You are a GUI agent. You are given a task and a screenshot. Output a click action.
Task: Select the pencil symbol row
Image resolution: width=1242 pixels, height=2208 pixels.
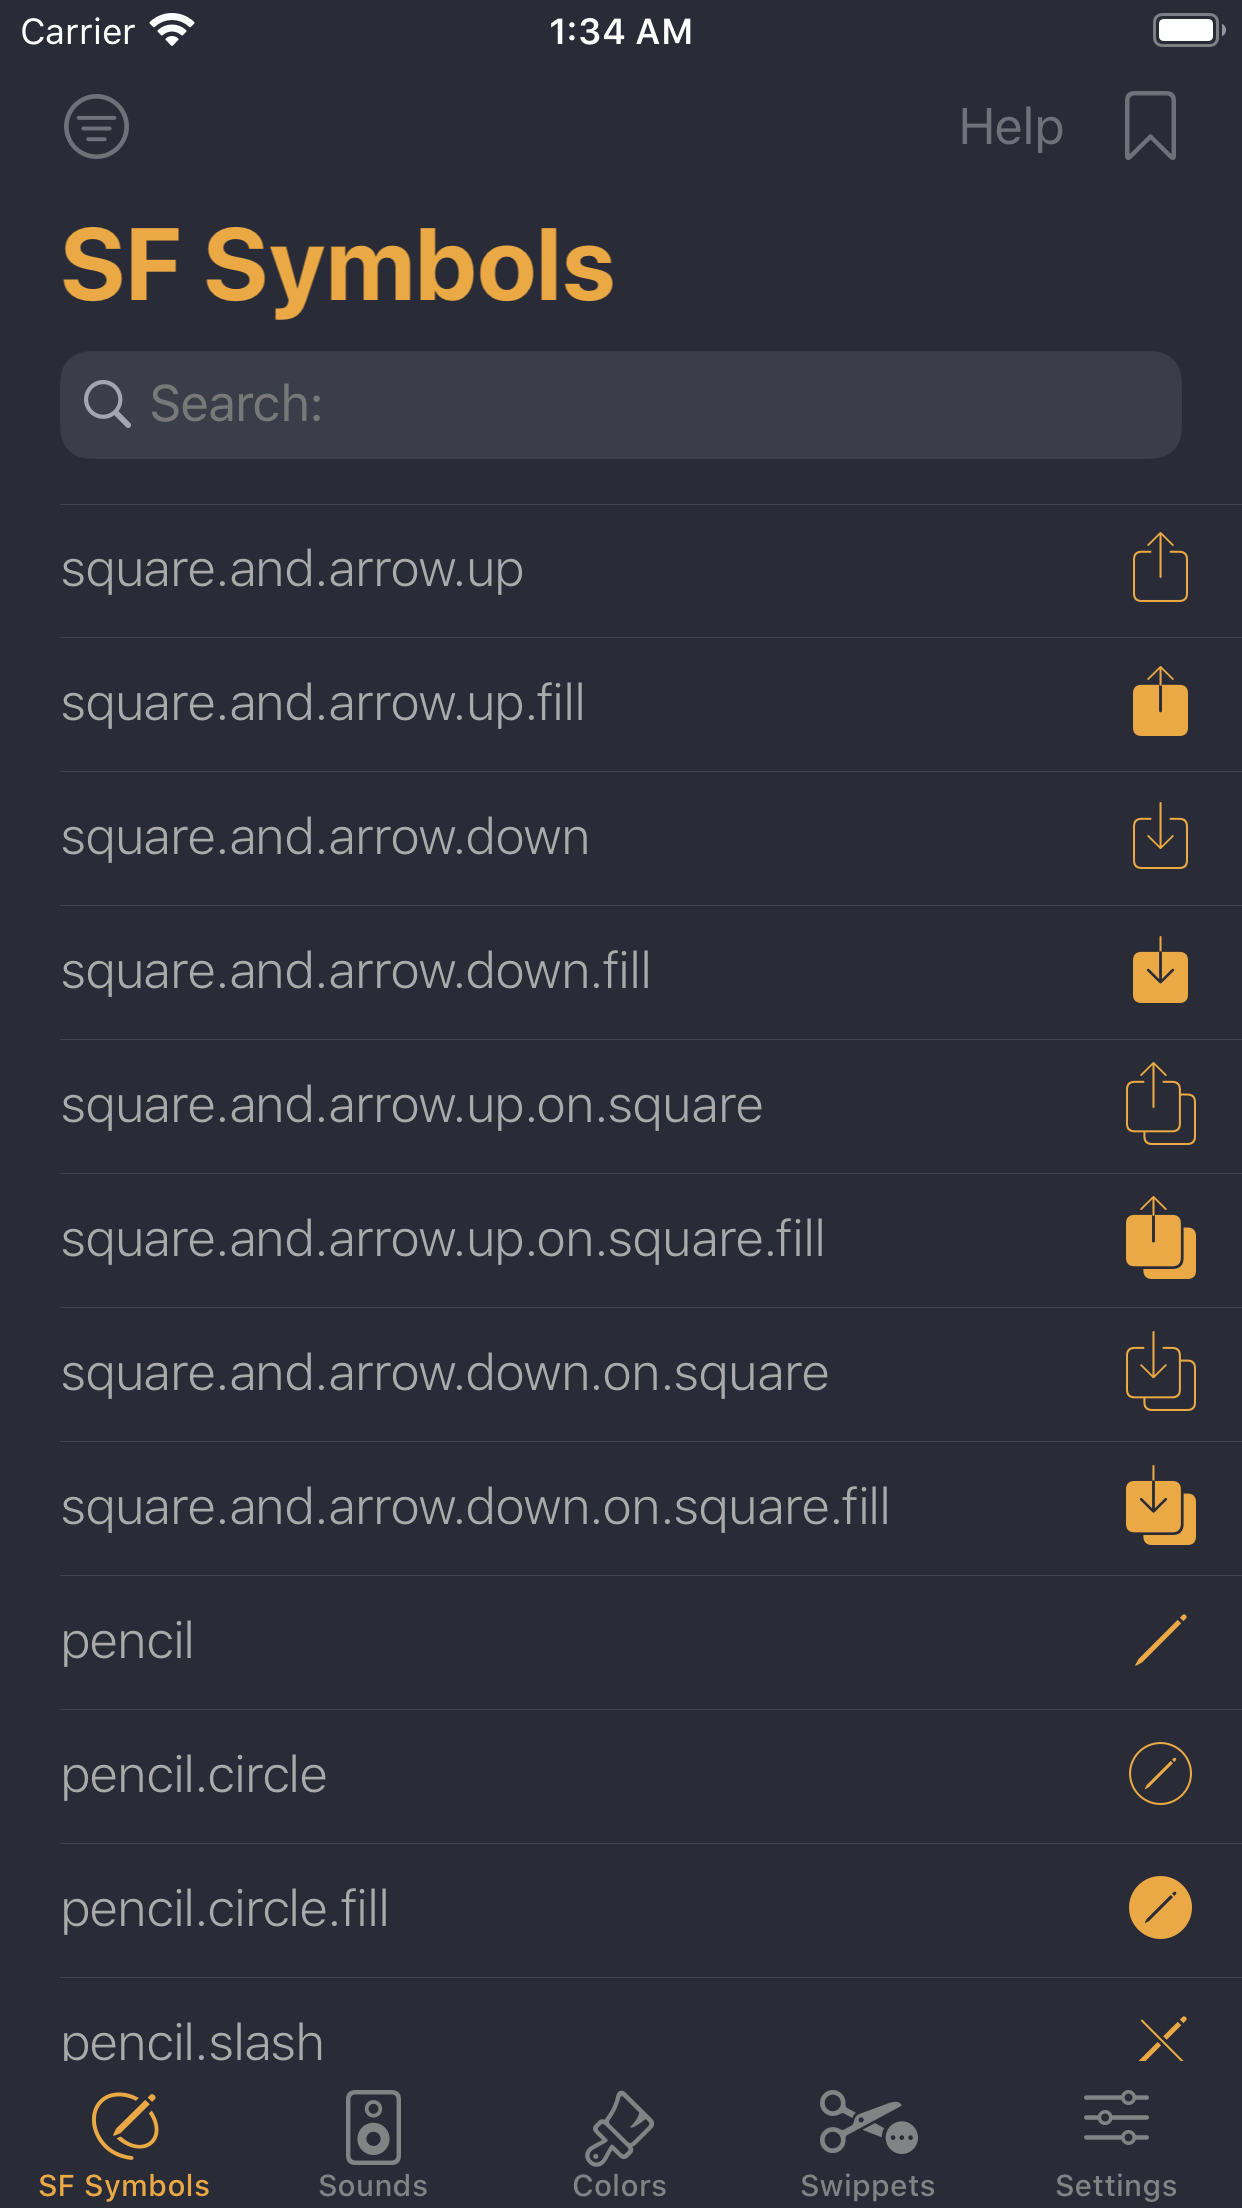point(128,1642)
